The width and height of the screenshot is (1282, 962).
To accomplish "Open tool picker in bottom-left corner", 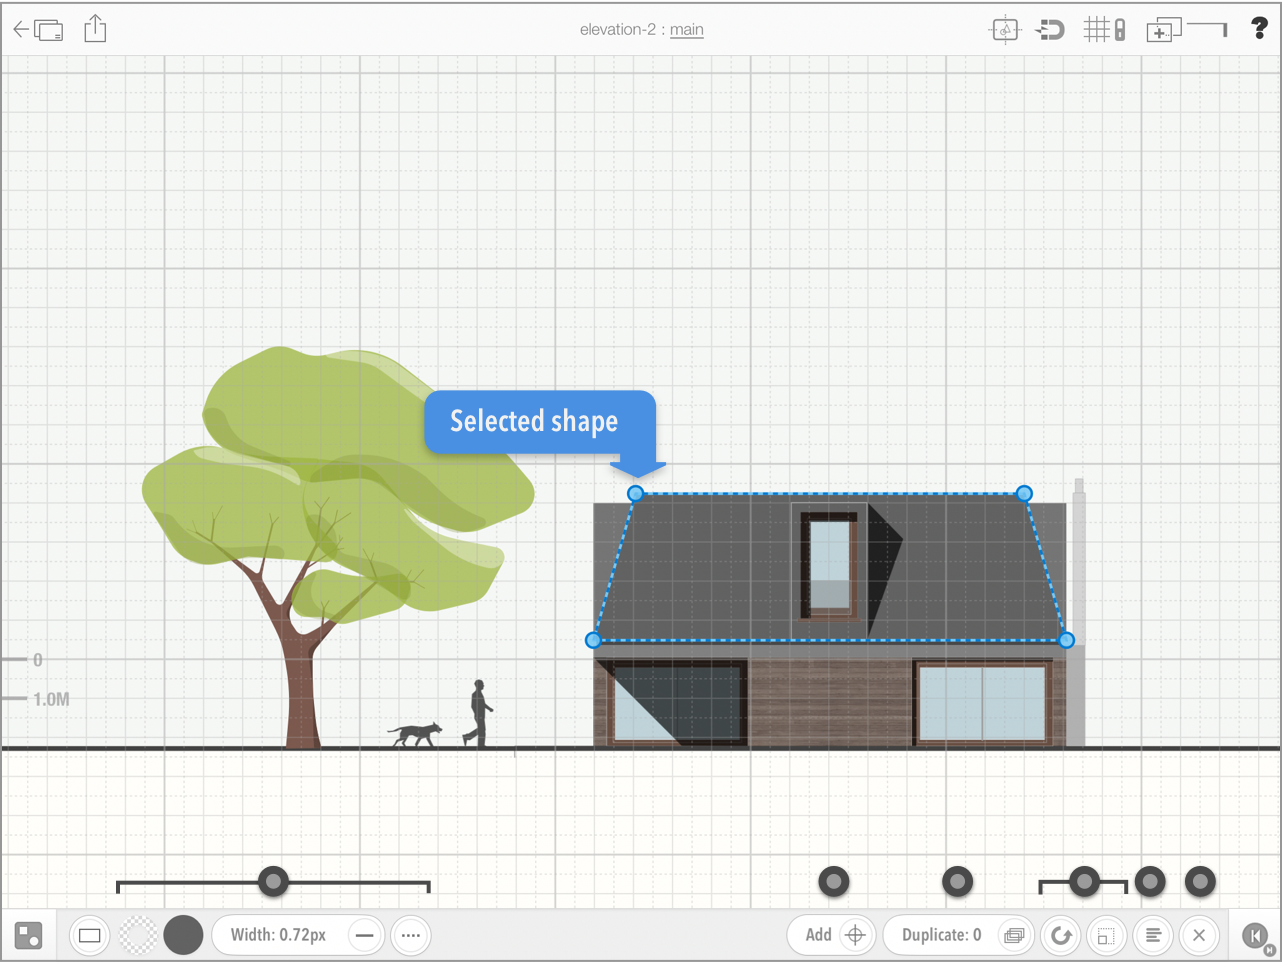I will 29,935.
